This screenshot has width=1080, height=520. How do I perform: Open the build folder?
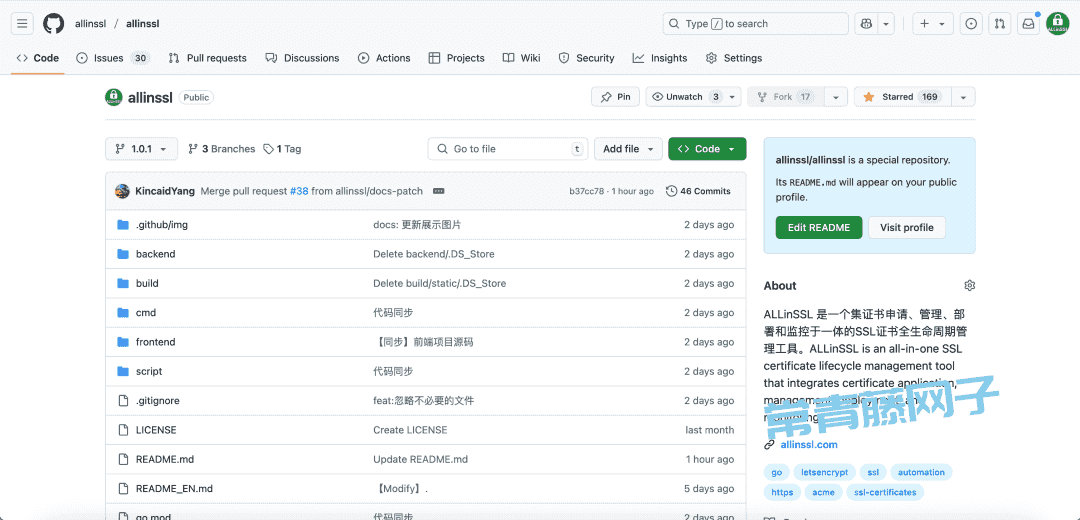coord(147,283)
